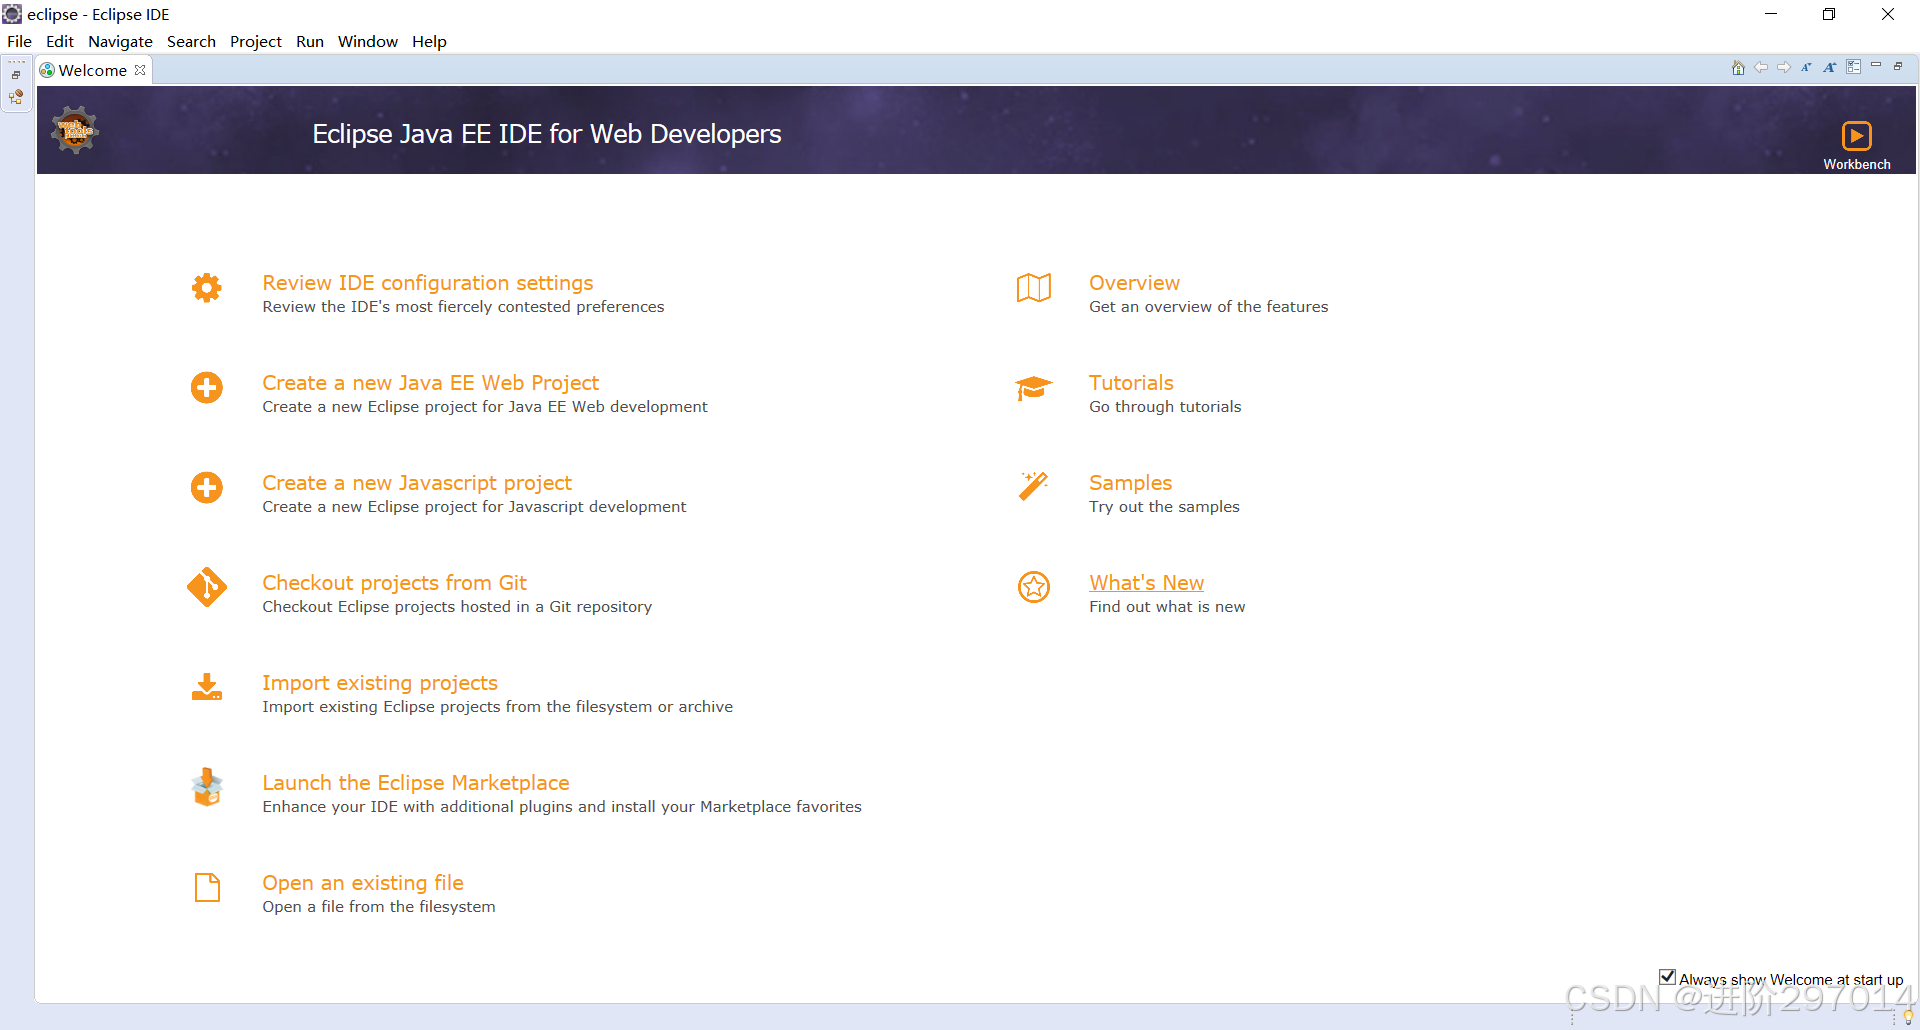Open the Project Explorer sidebar icon

[16, 97]
